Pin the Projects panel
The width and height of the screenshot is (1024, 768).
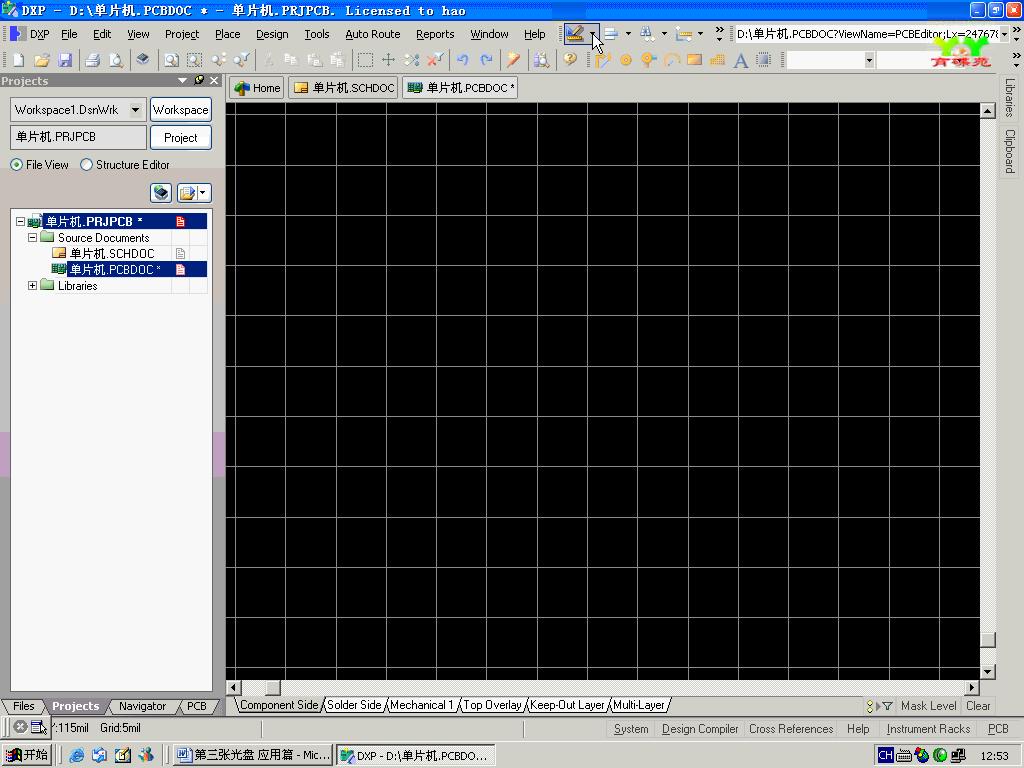click(x=199, y=80)
